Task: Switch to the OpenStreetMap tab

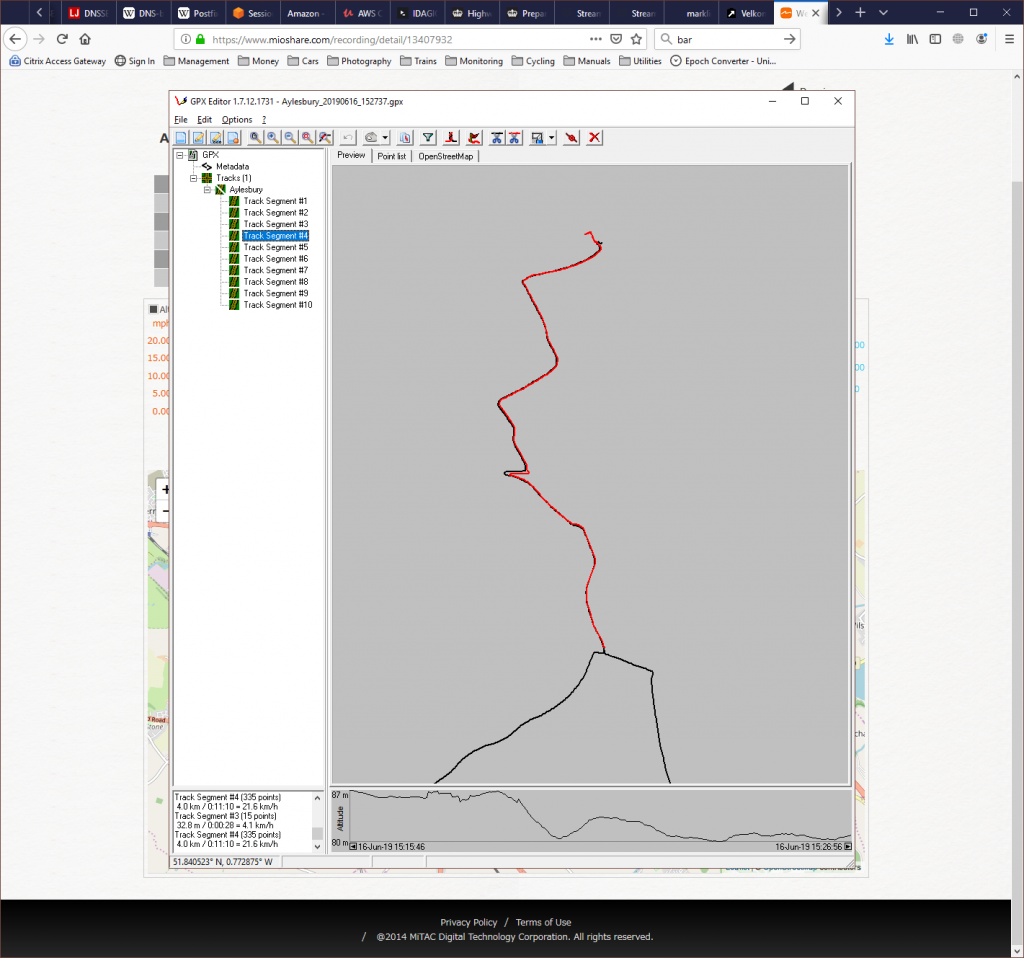Action: 445,156
